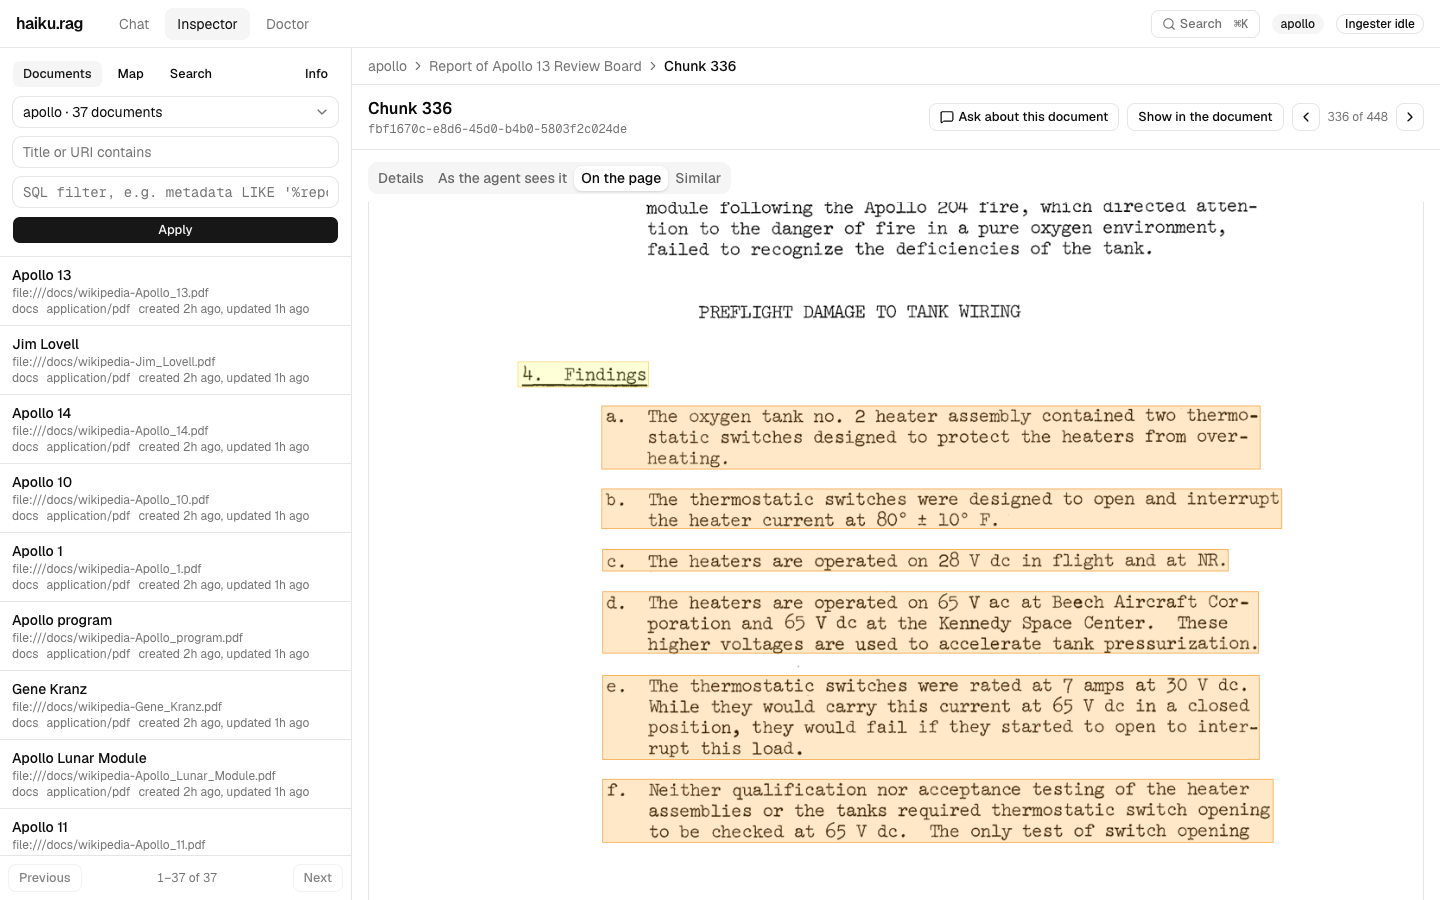Viewport: 1440px width, 900px height.
Task: Open the Chat tab
Action: pyautogui.click(x=133, y=24)
